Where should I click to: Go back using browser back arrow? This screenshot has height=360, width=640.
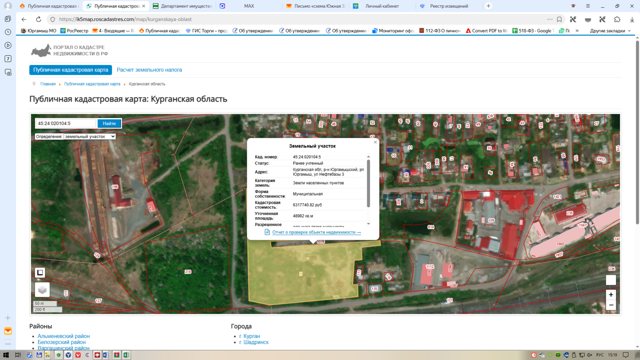click(24, 19)
